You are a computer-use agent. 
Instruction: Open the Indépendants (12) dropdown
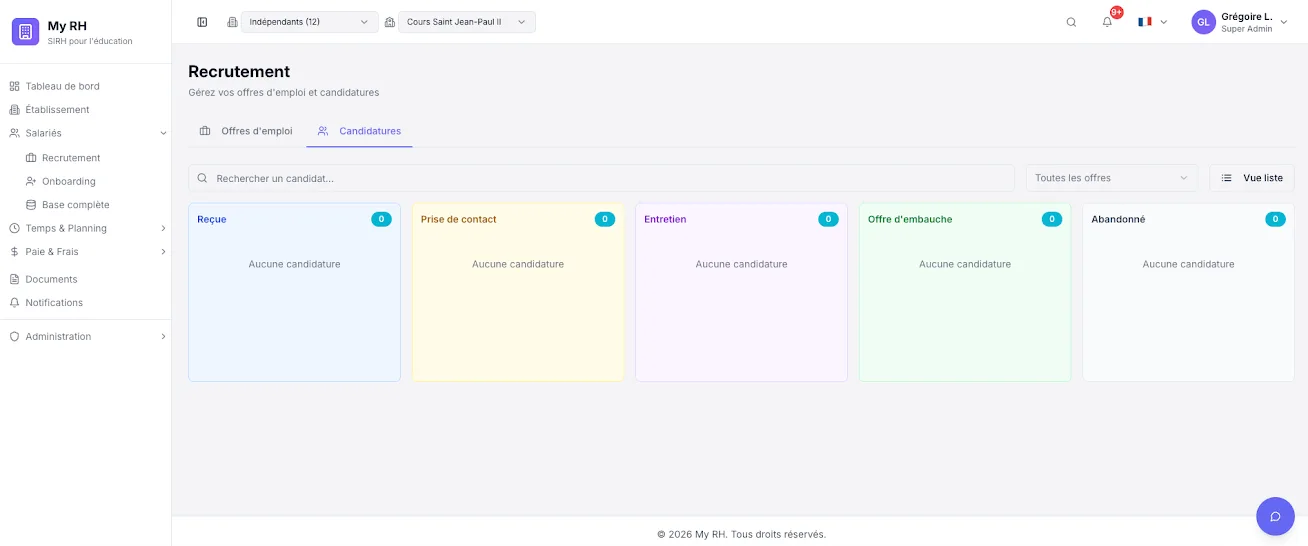click(x=310, y=22)
